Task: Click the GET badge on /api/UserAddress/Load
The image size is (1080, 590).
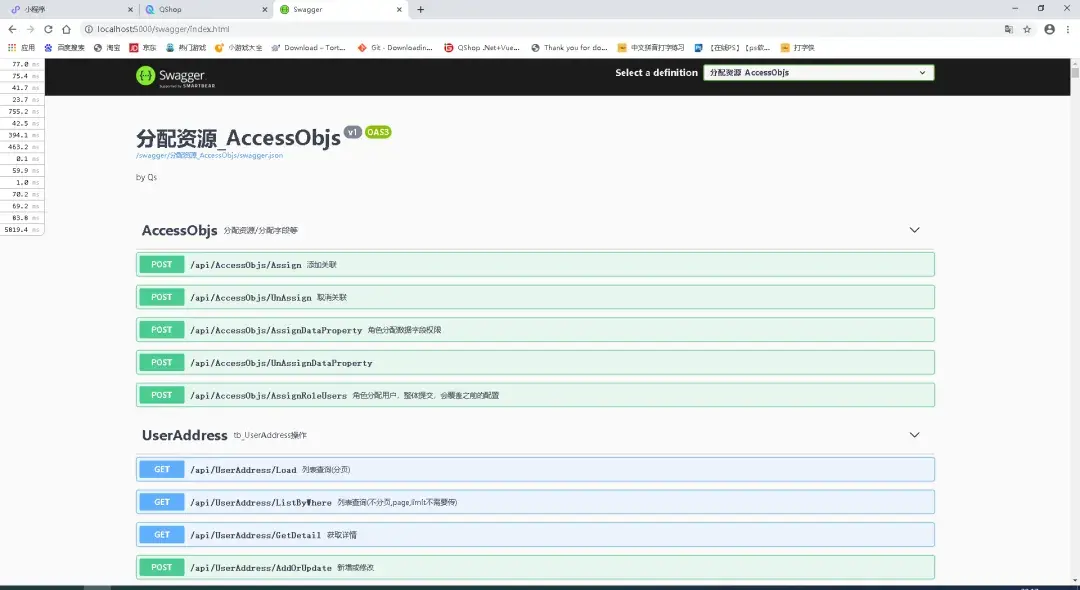Action: [x=161, y=468]
